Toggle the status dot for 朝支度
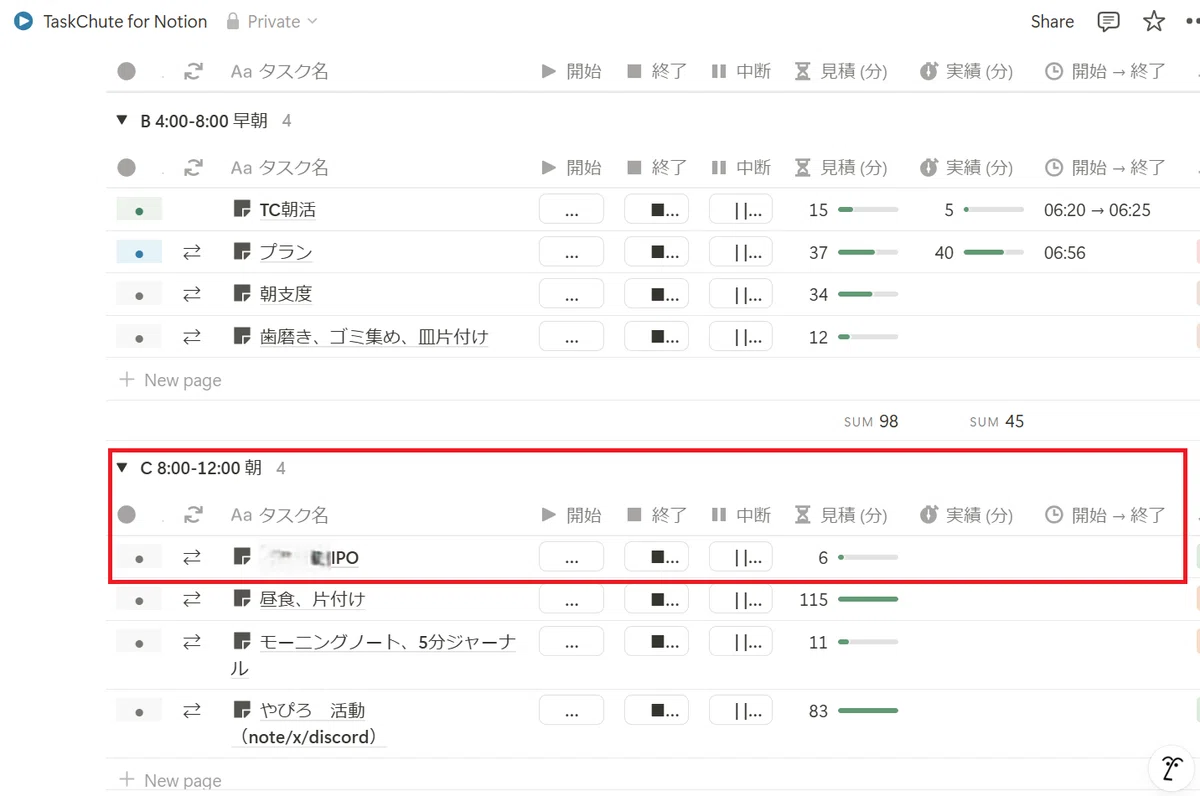 click(139, 295)
